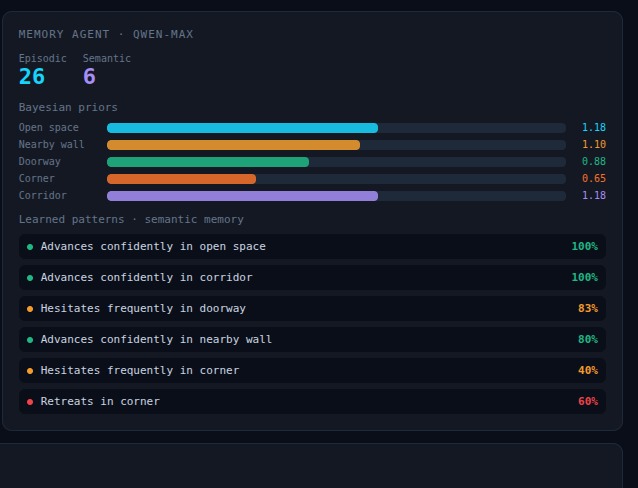Click the green dot beside open space pattern

(30, 247)
